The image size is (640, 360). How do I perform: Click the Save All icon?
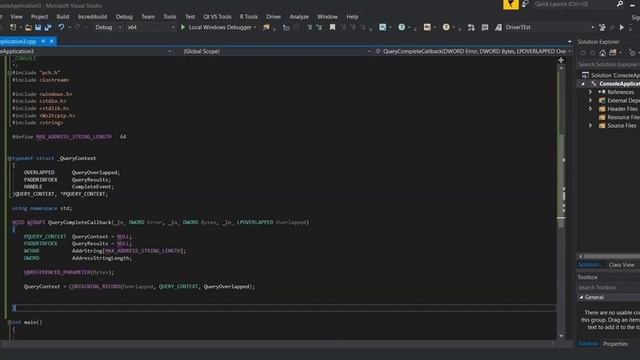(x=48, y=27)
